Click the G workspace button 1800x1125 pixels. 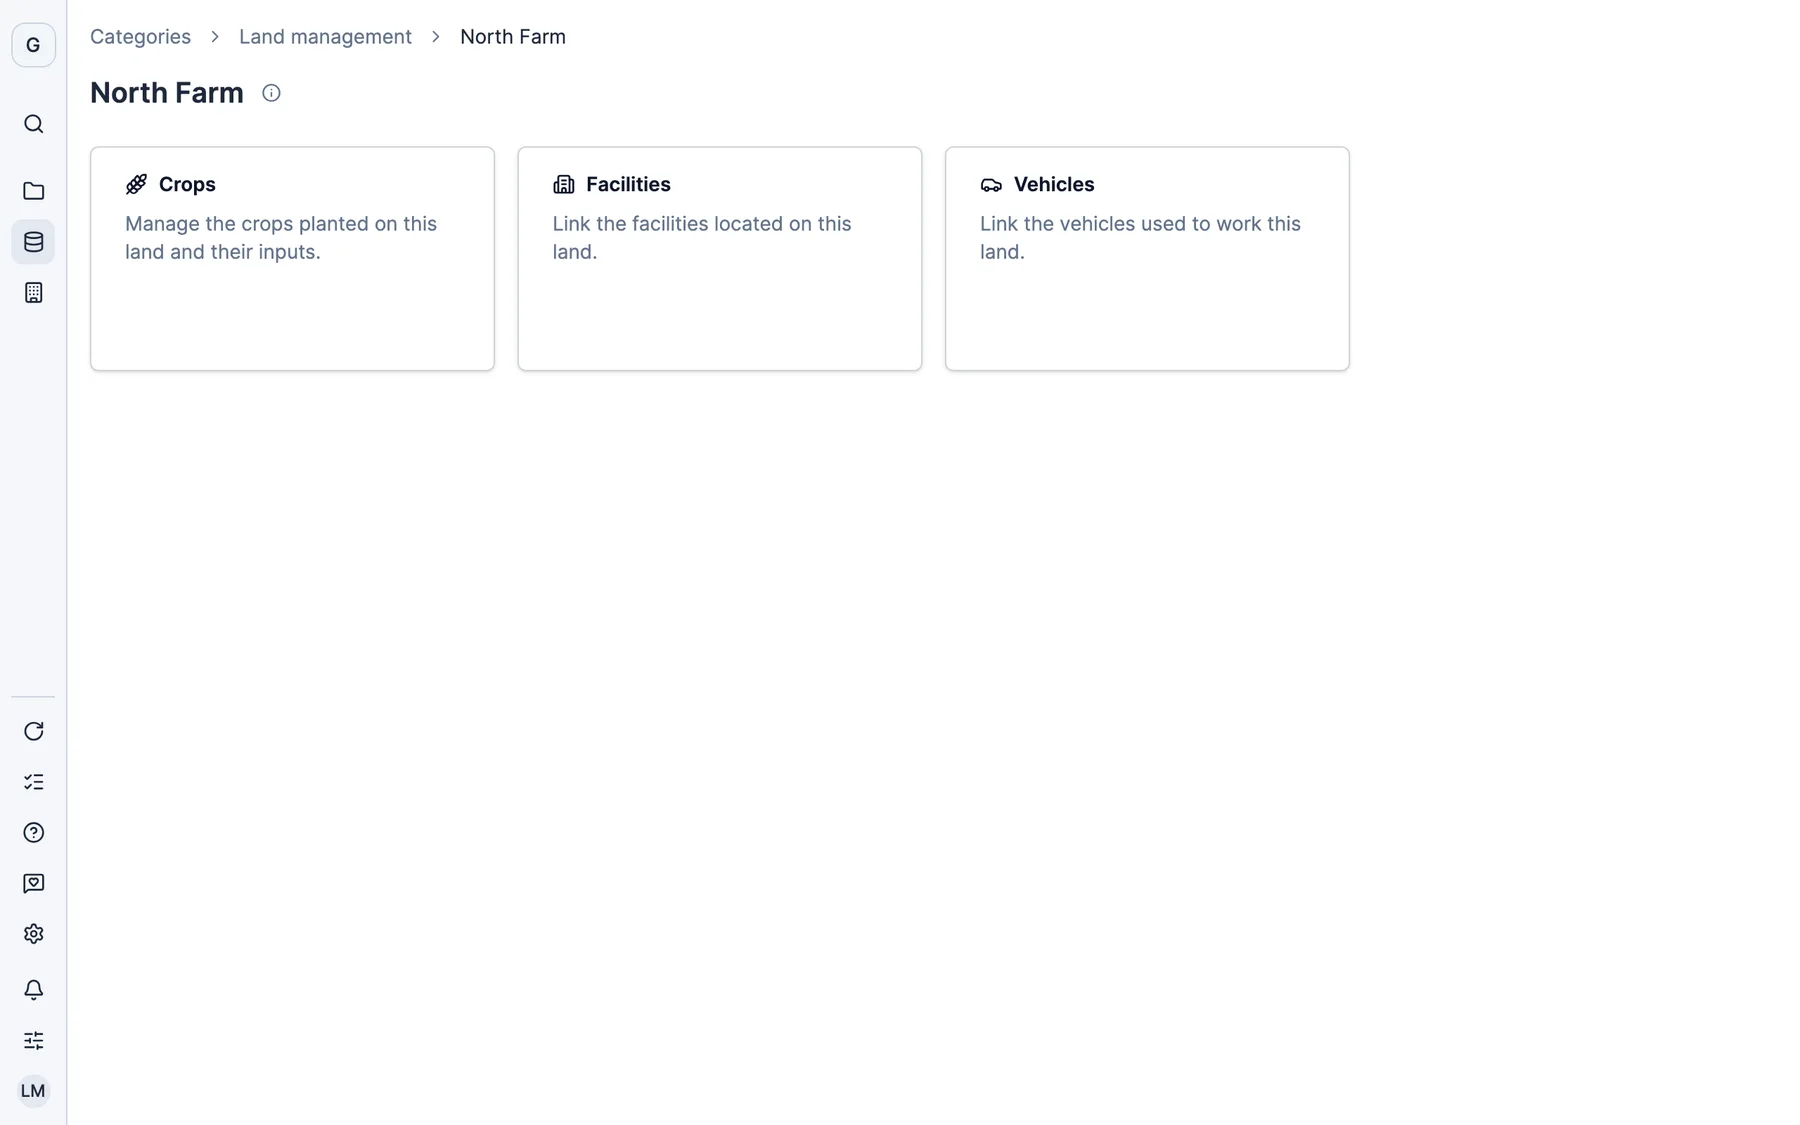33,45
